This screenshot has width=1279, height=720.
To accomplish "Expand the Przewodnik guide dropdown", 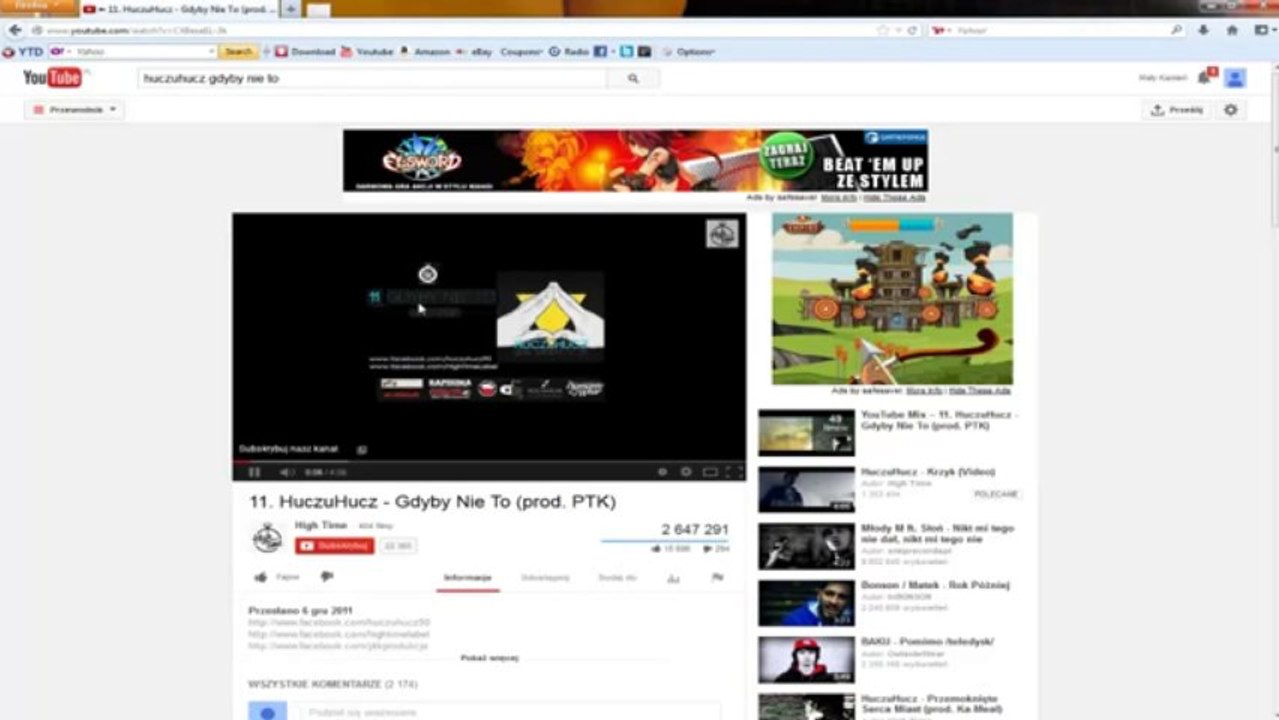I will pos(74,110).
